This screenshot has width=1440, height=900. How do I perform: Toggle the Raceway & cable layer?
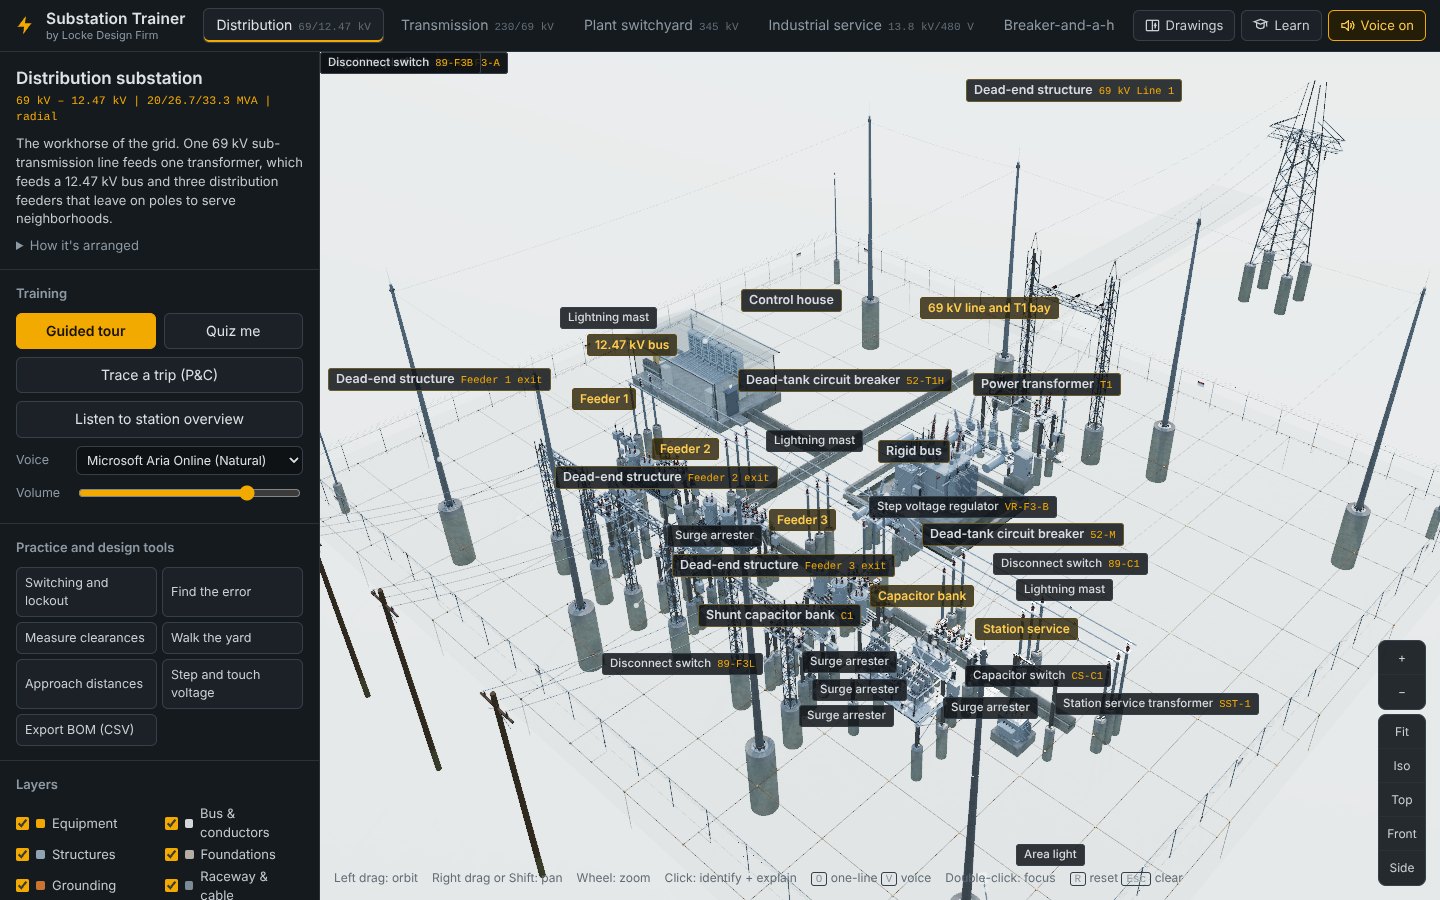pyautogui.click(x=171, y=886)
